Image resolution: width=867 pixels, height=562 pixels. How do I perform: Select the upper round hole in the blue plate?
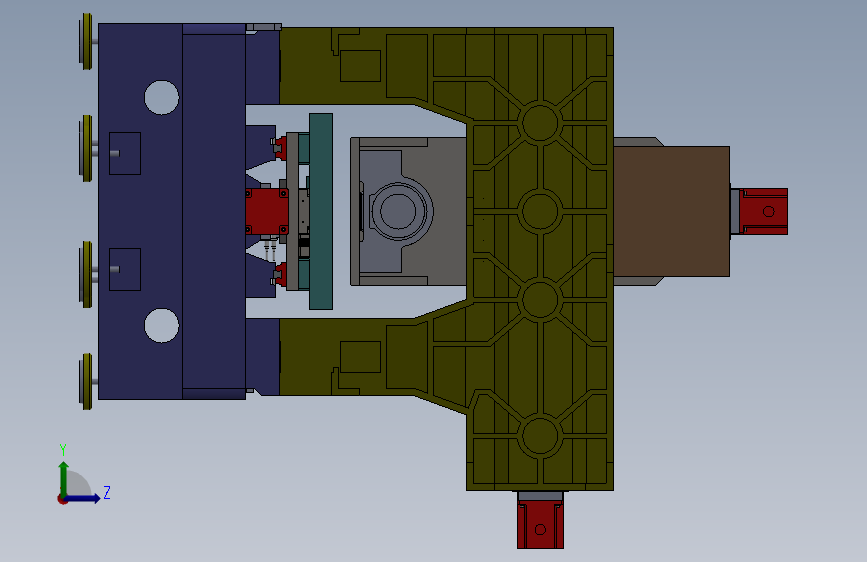click(x=161, y=97)
